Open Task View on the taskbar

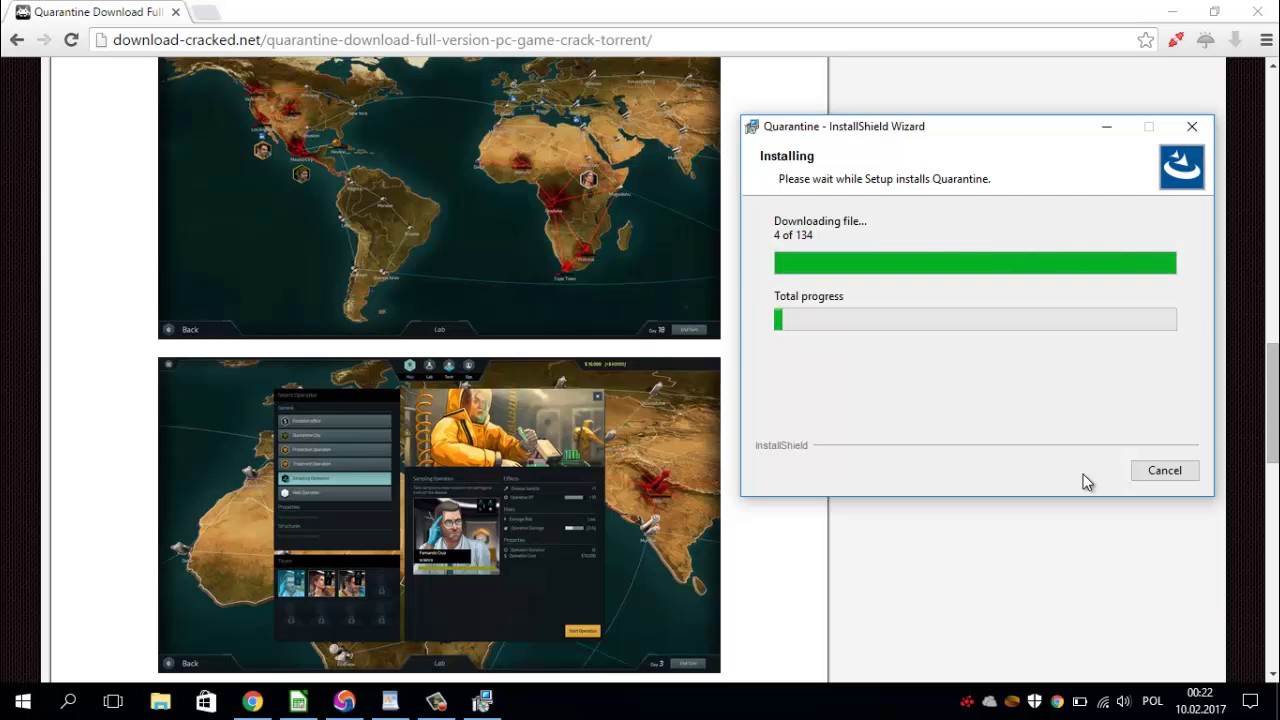click(113, 701)
